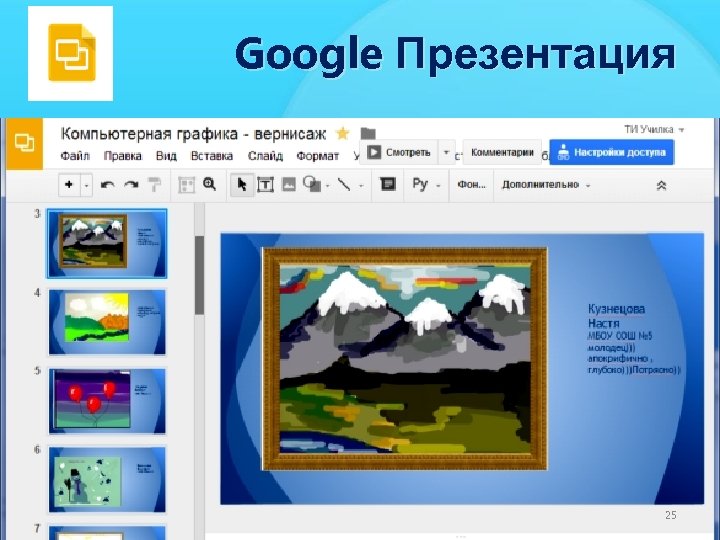The image size is (720, 540).
Task: Open the Формат menu
Action: point(317,156)
